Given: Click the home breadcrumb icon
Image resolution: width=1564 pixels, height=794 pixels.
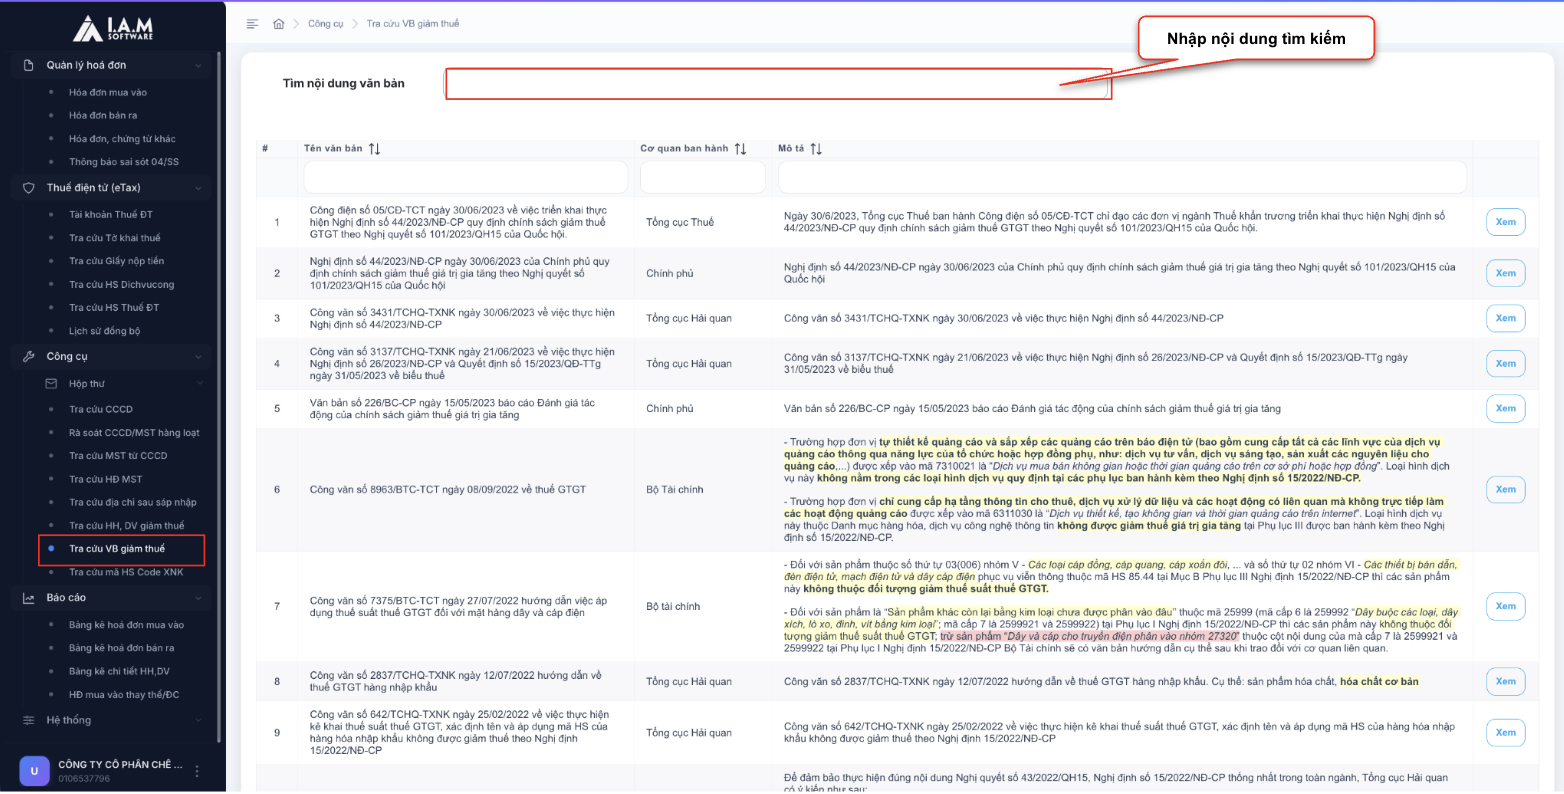Looking at the screenshot, I should (x=279, y=24).
